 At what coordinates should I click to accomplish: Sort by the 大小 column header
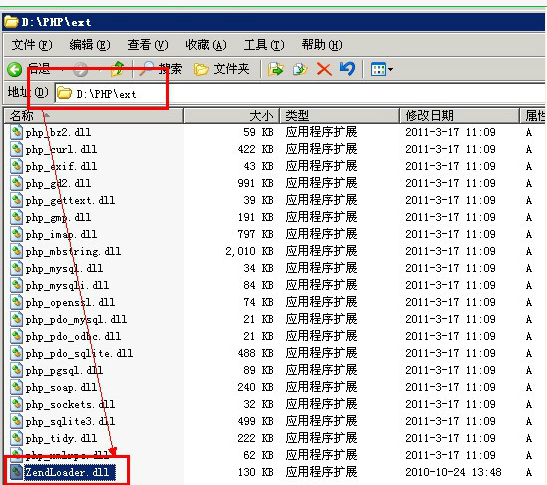point(232,116)
